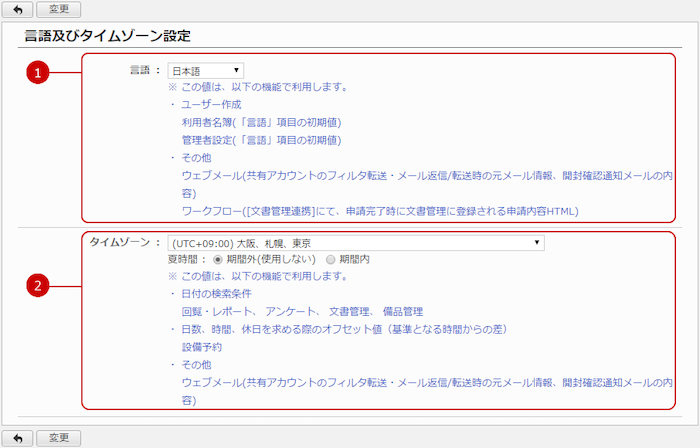The height and width of the screenshot is (448, 700).
Task: Click the 回覧・レポート、アンケート text line
Action: (302, 311)
